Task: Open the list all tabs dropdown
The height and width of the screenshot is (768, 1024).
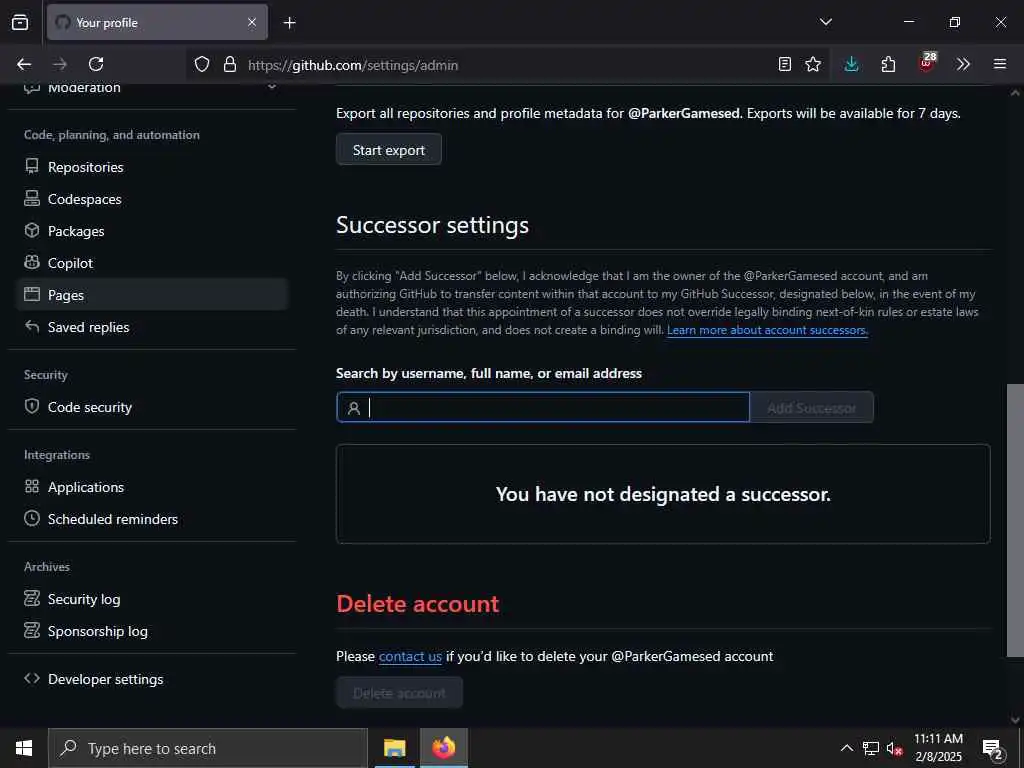Action: click(x=826, y=22)
